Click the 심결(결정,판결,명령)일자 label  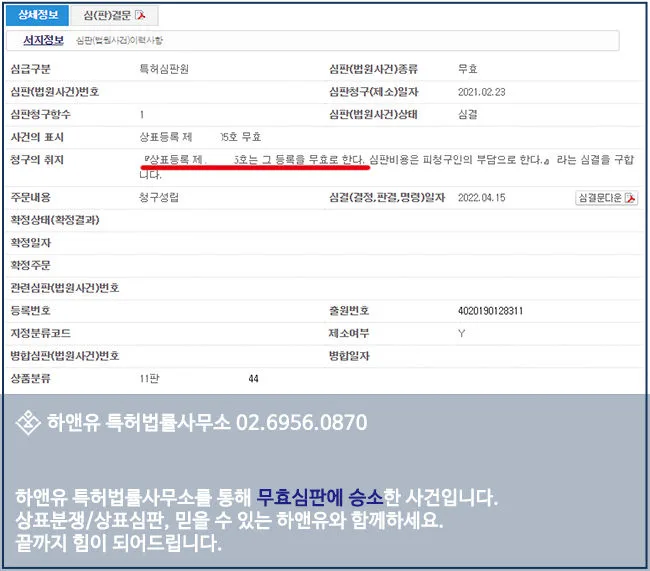tap(387, 198)
